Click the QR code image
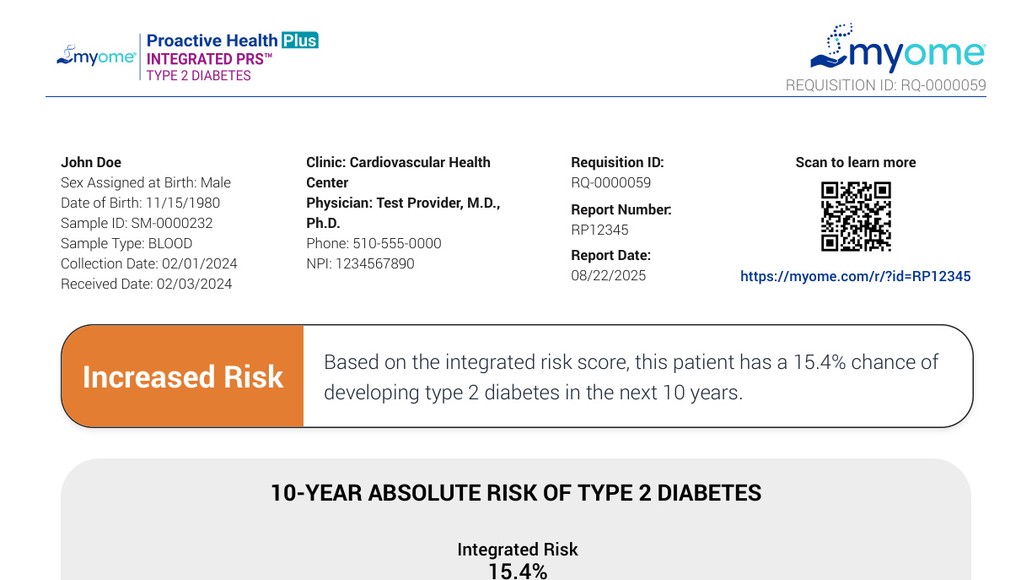Screen dimensions: 1032x580 tap(855, 216)
